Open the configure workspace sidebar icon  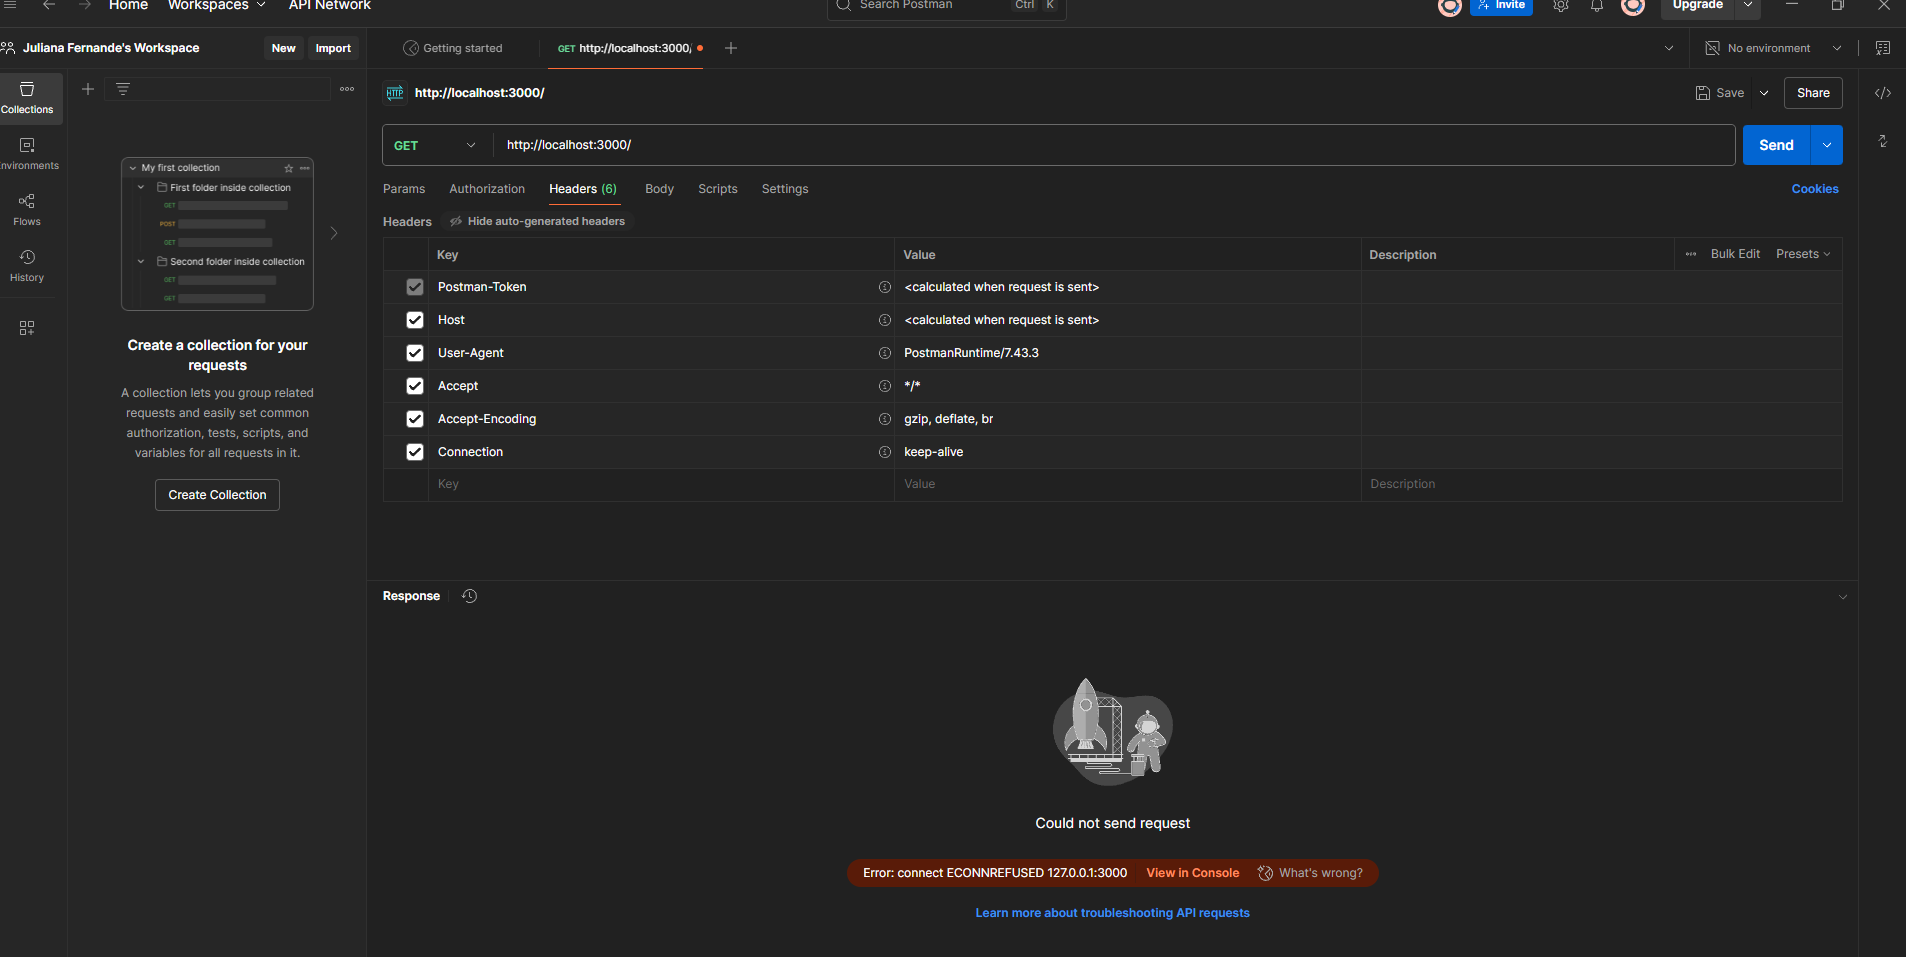click(27, 328)
